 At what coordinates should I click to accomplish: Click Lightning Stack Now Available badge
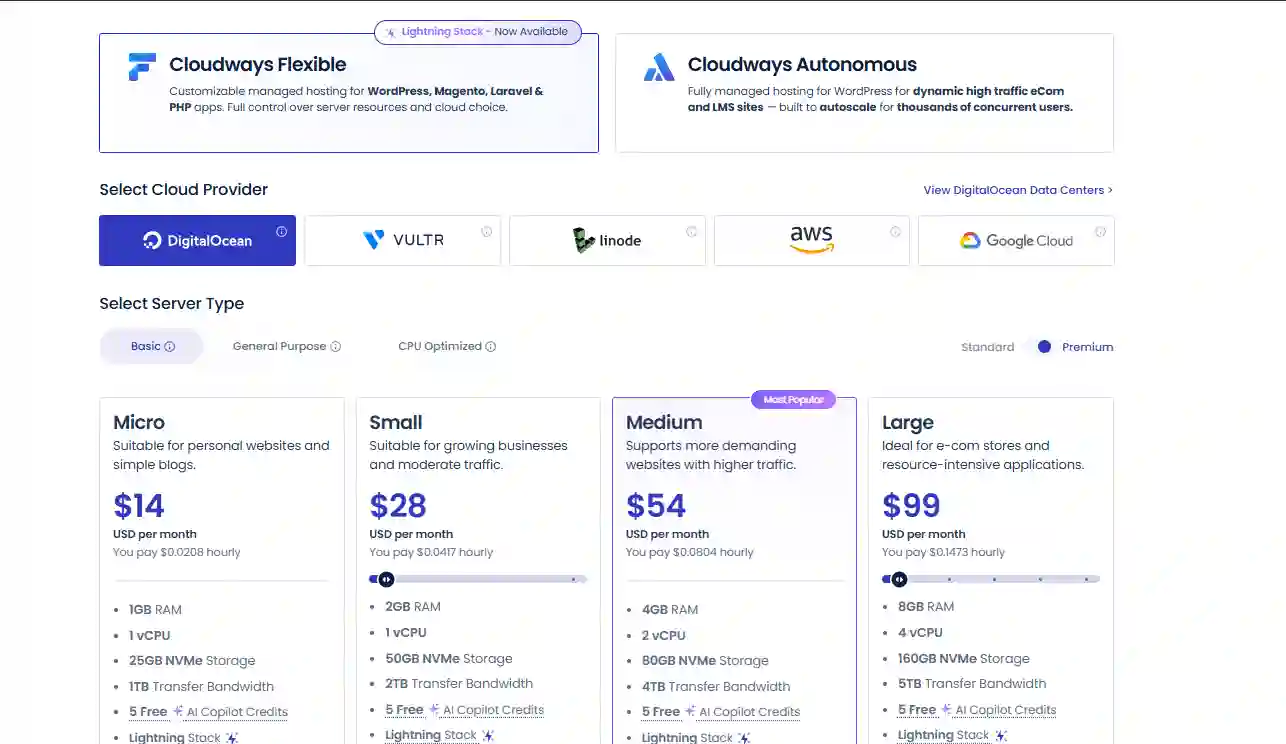pos(477,32)
